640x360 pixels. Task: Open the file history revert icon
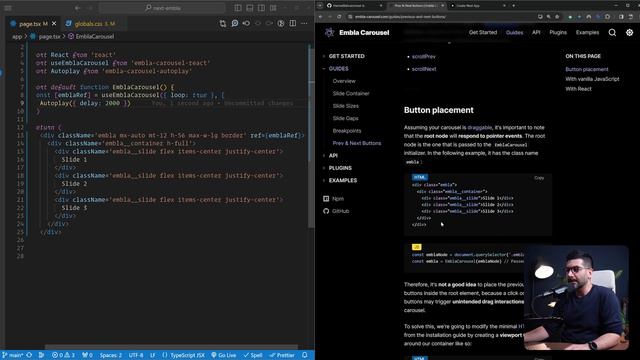pyautogui.click(x=246, y=24)
